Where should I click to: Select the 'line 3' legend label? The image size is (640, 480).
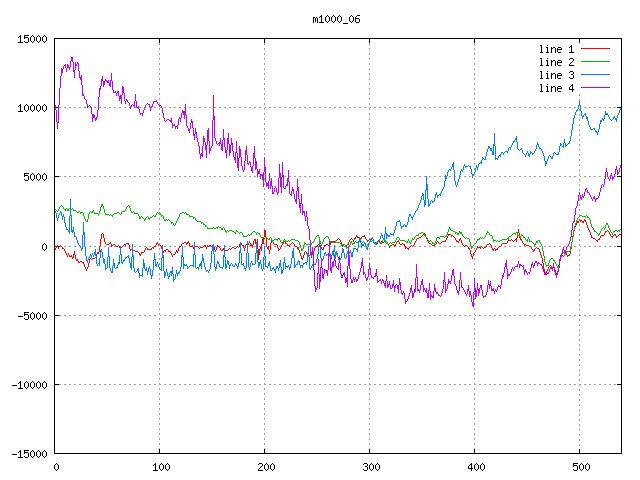pos(557,75)
